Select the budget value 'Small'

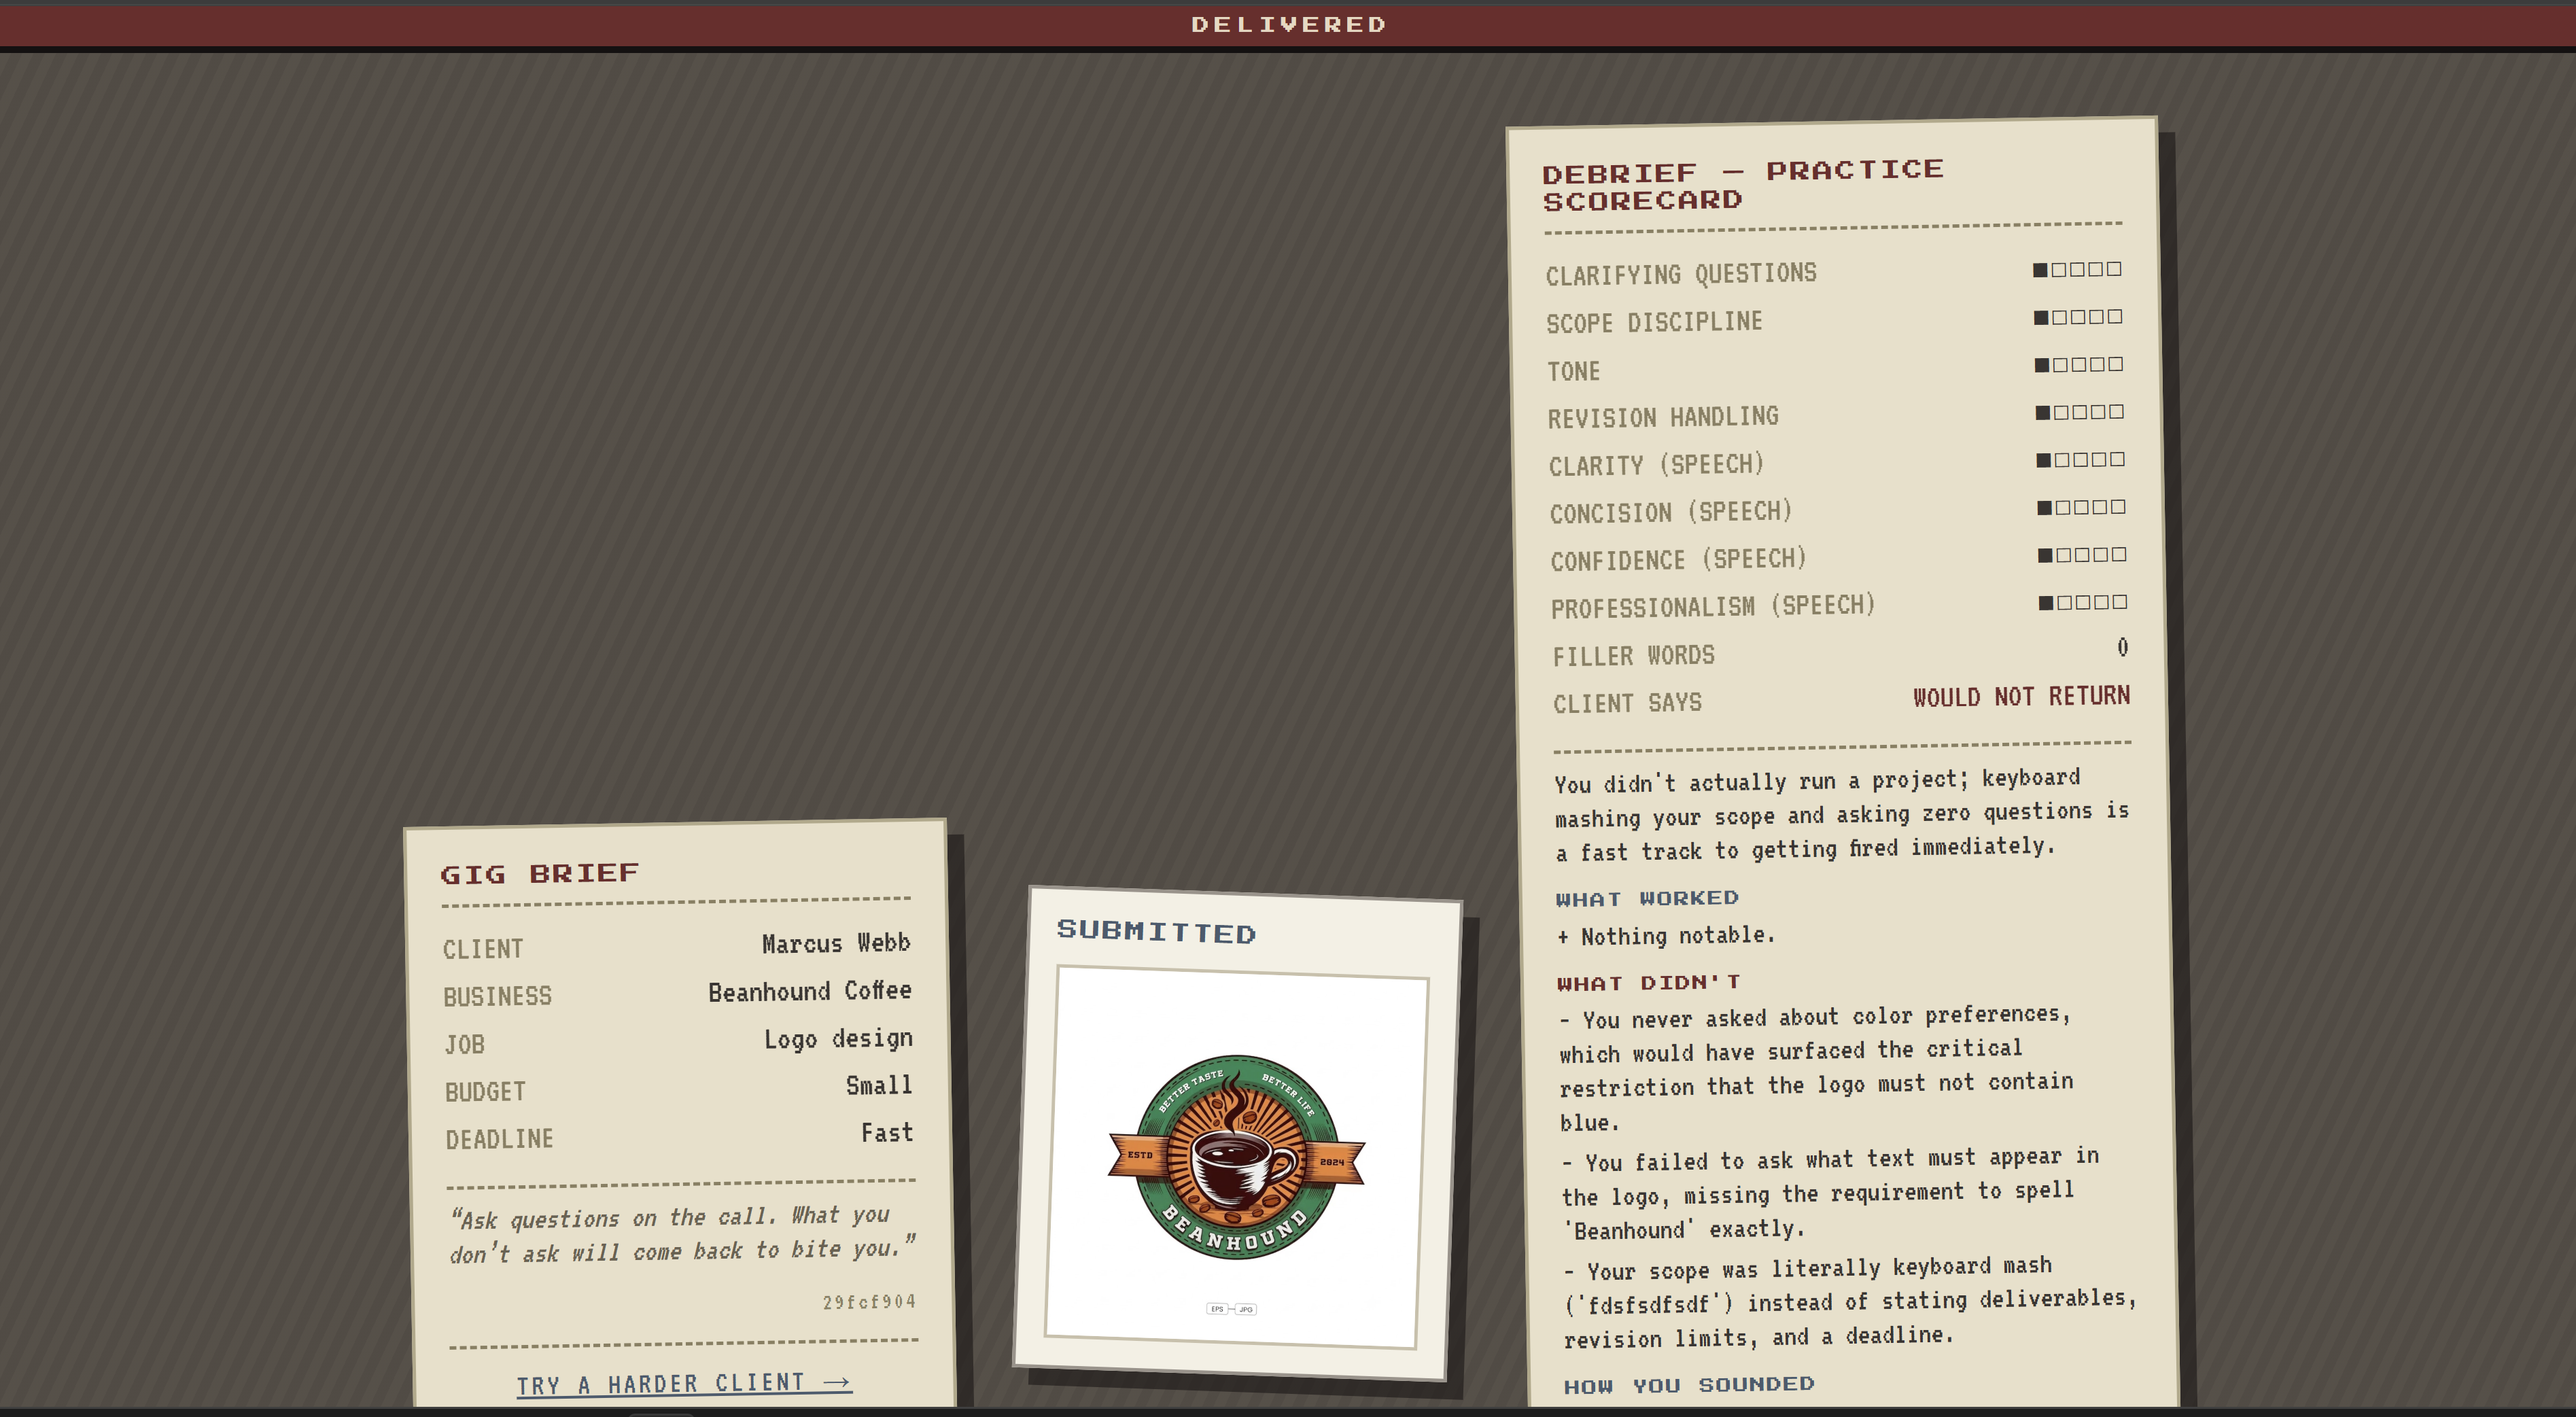pyautogui.click(x=879, y=1085)
